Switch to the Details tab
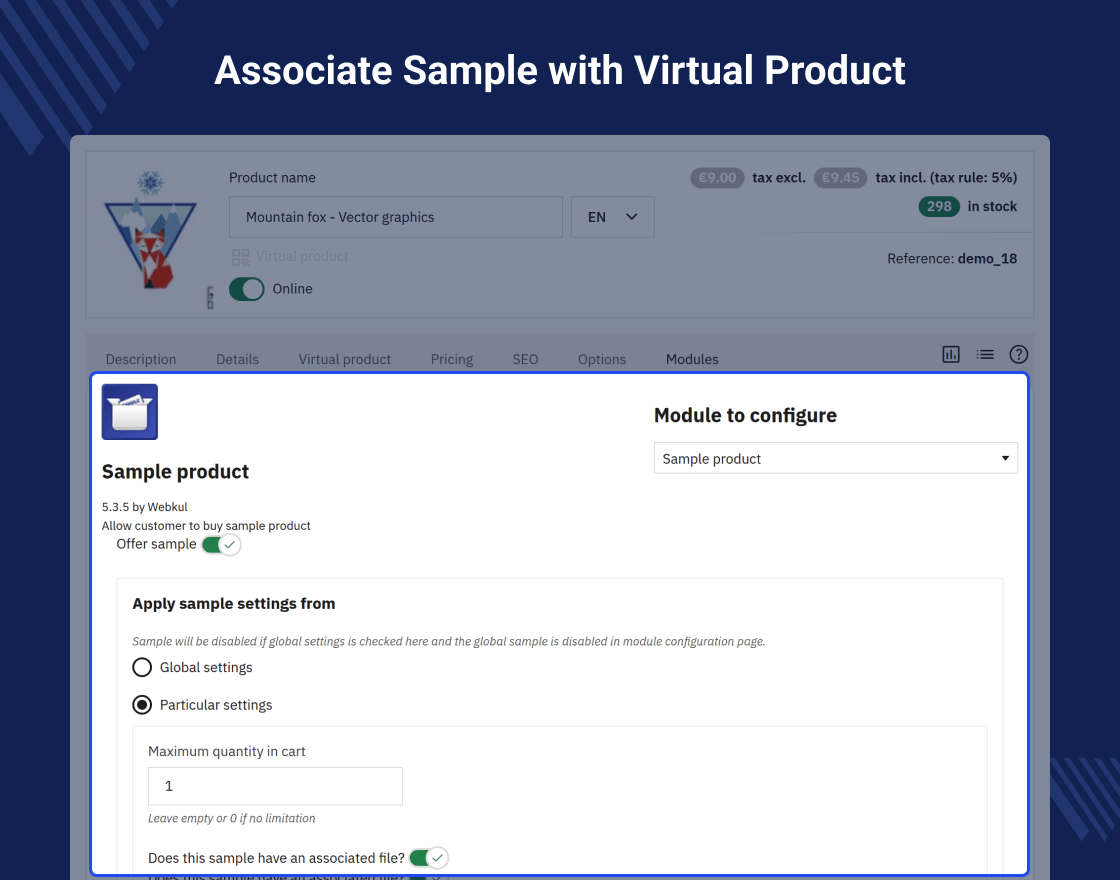Viewport: 1120px width, 880px height. [x=237, y=359]
